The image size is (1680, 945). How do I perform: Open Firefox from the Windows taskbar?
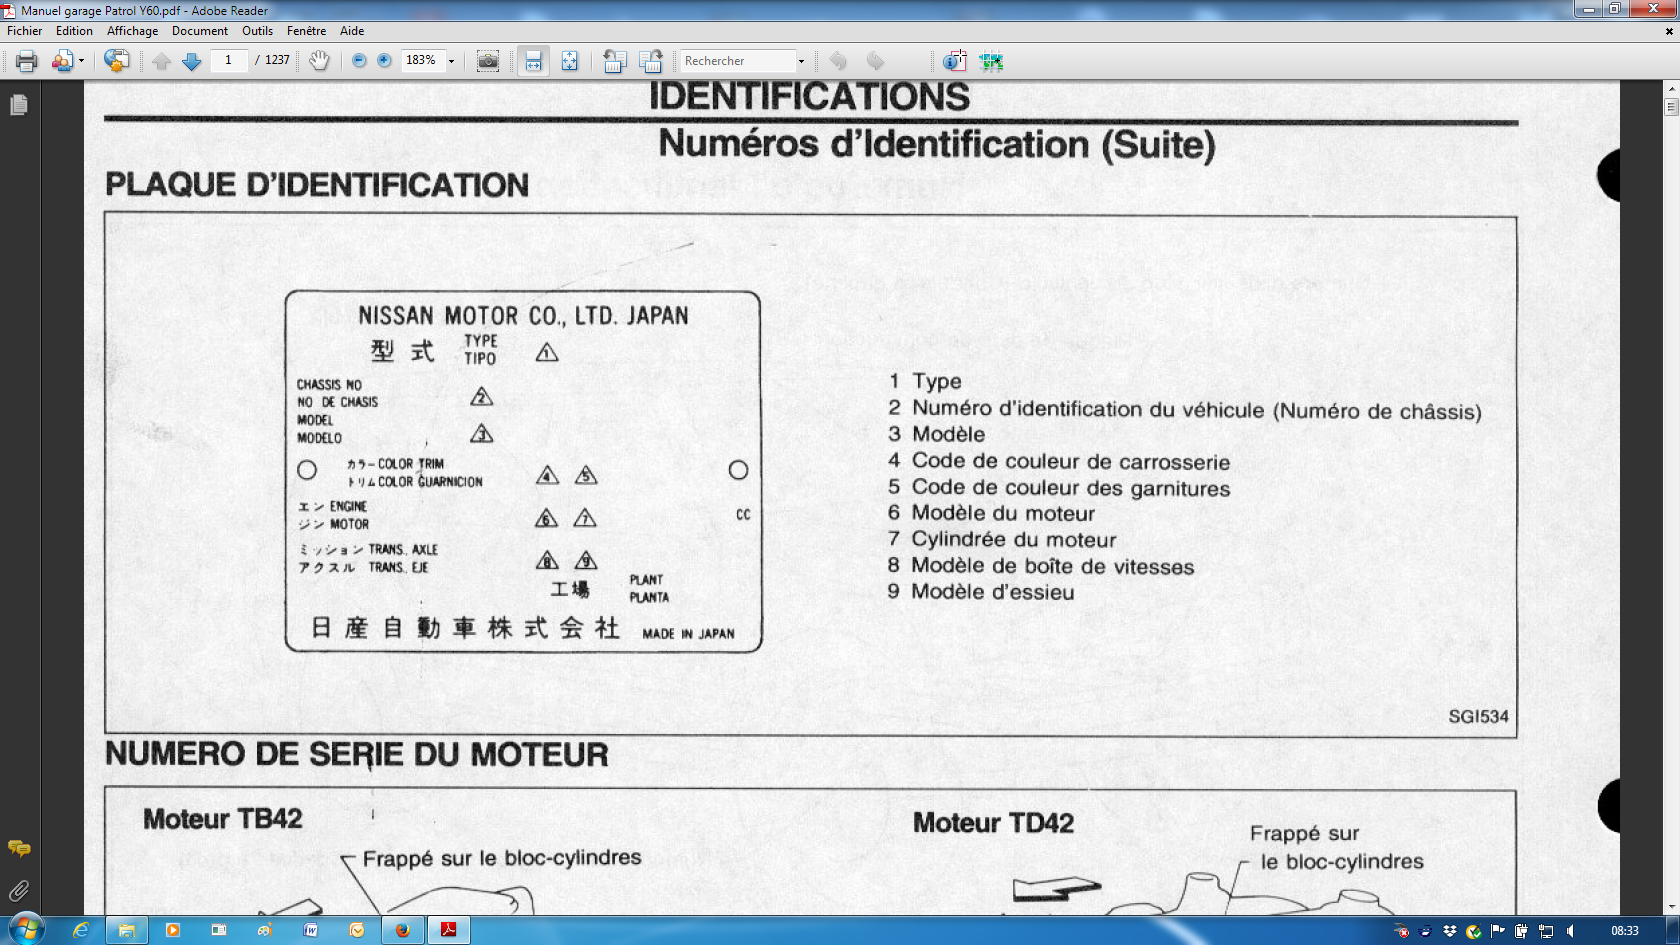tap(403, 930)
